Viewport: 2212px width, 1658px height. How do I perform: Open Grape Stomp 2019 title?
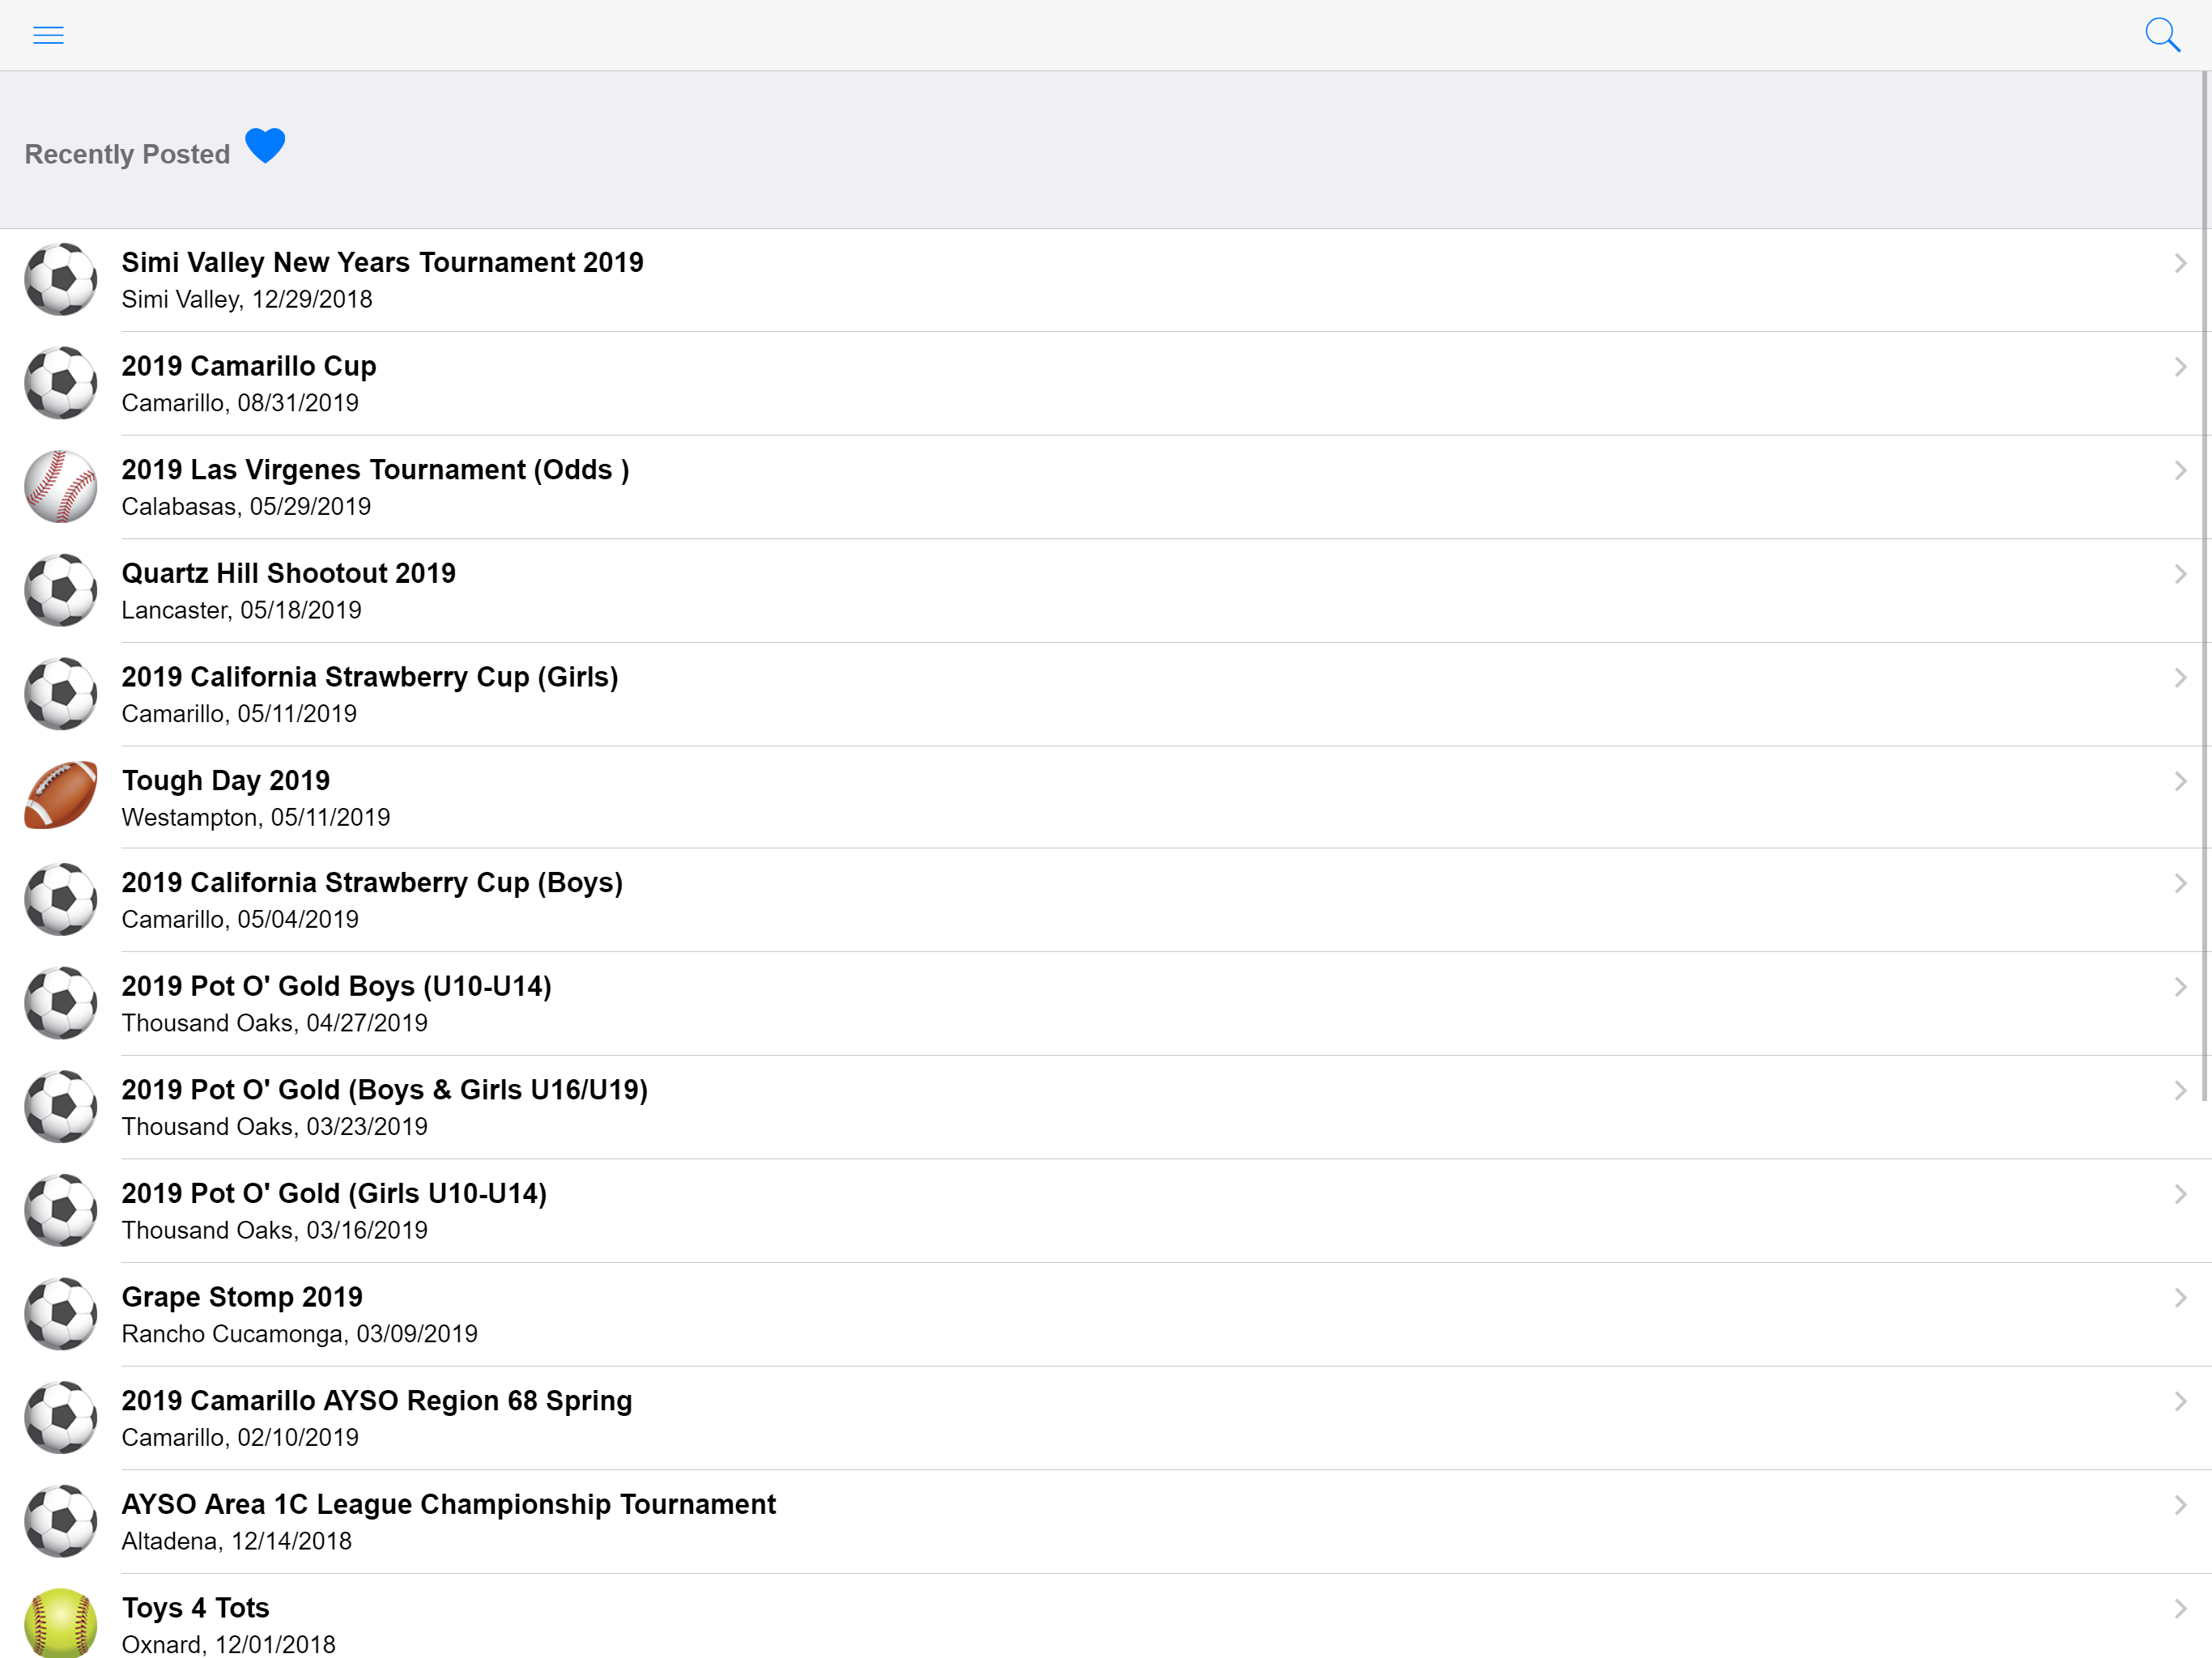coord(242,1297)
